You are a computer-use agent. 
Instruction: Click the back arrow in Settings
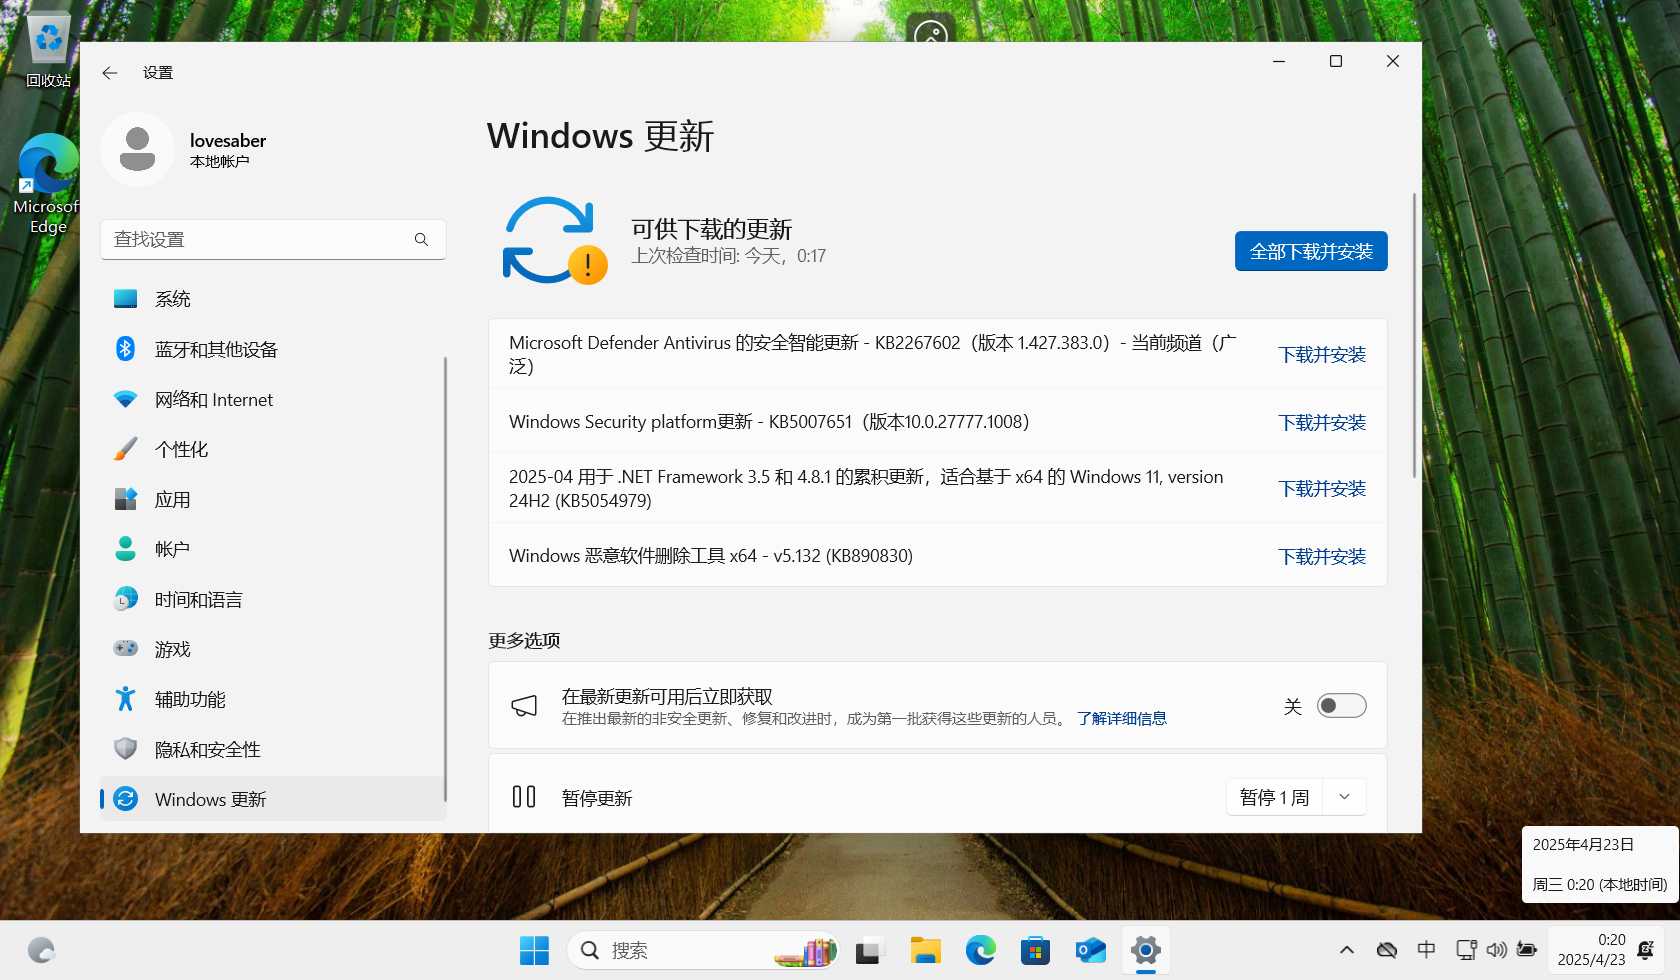point(110,73)
